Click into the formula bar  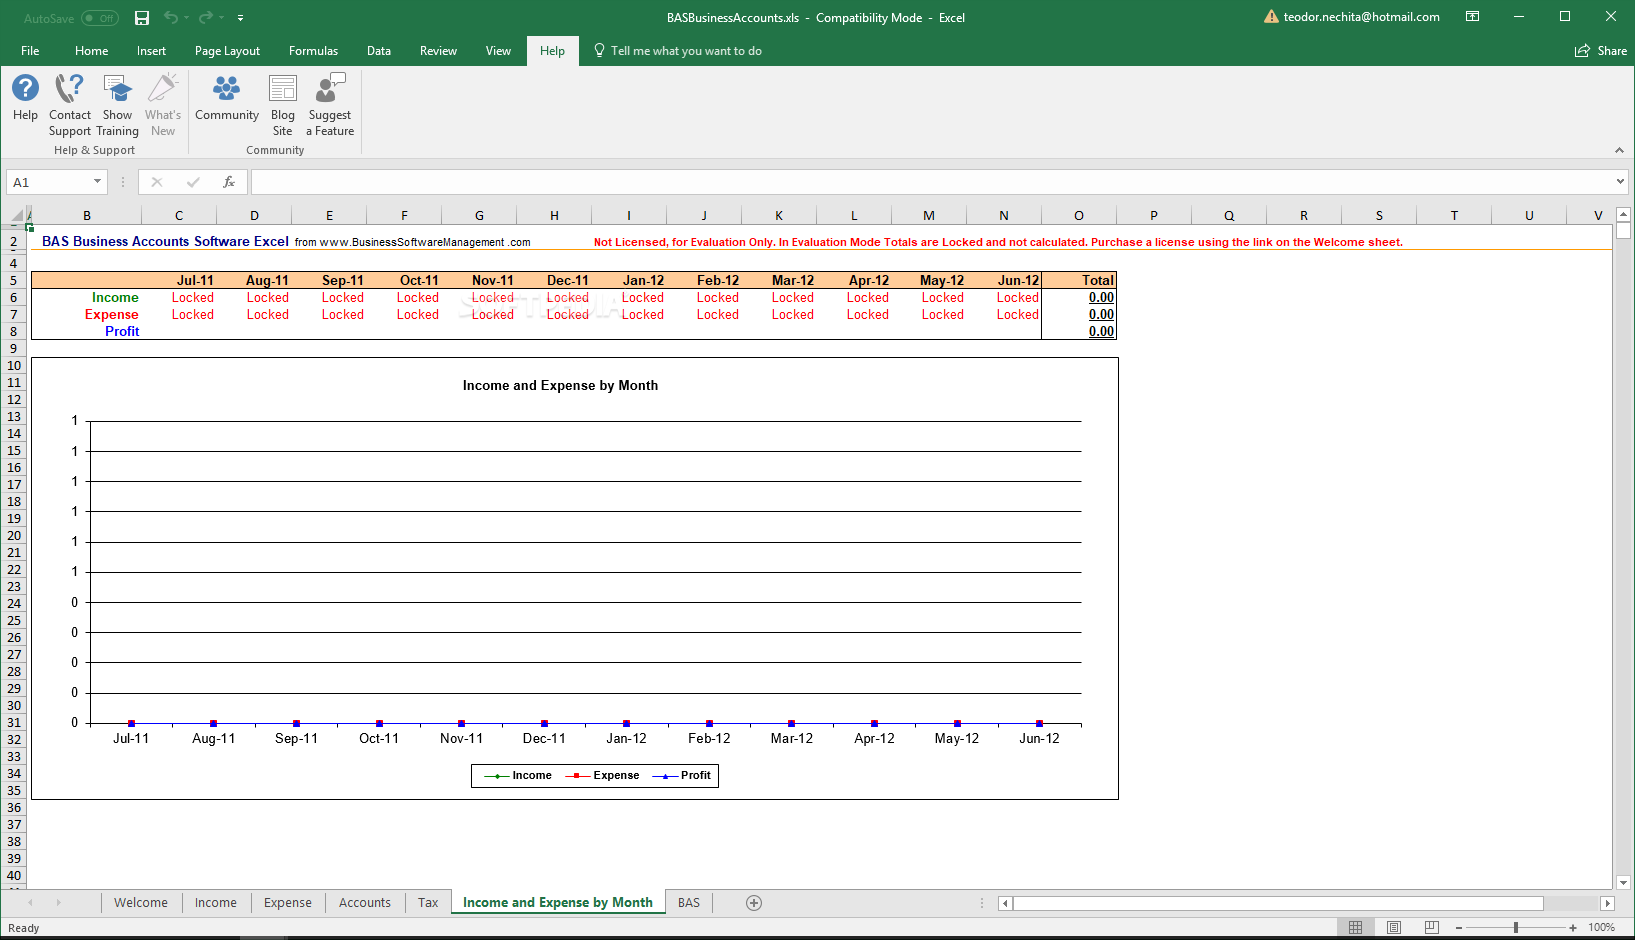pos(930,182)
